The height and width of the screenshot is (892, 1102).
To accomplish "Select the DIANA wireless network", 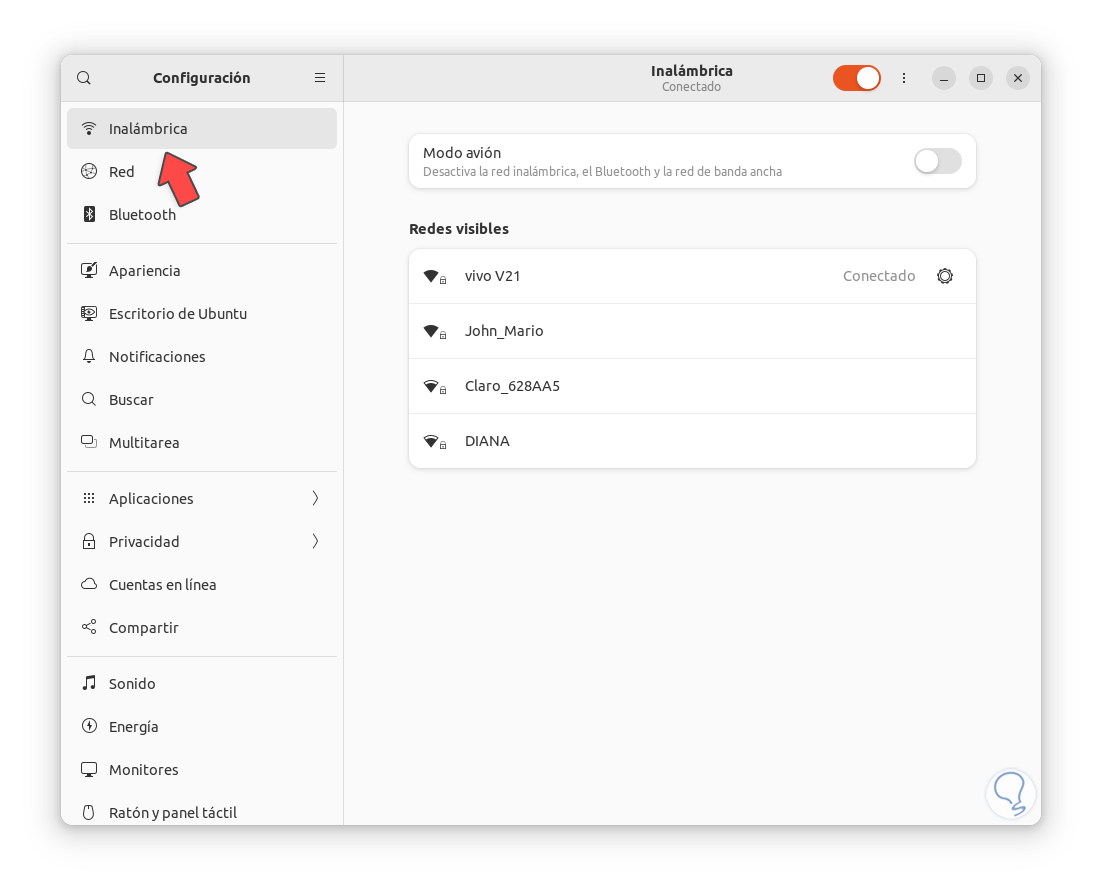I will coord(487,441).
